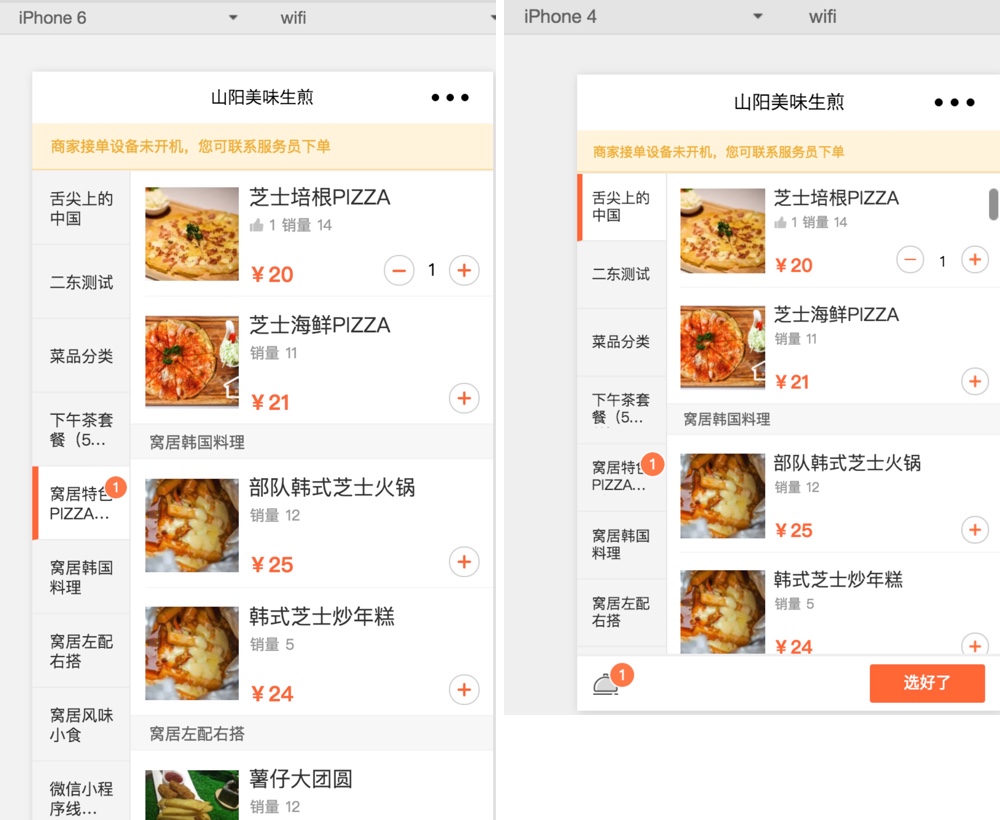
Task: Decrease 芝士培根PIZZA quantity in iPhone 6 view
Action: [x=399, y=270]
